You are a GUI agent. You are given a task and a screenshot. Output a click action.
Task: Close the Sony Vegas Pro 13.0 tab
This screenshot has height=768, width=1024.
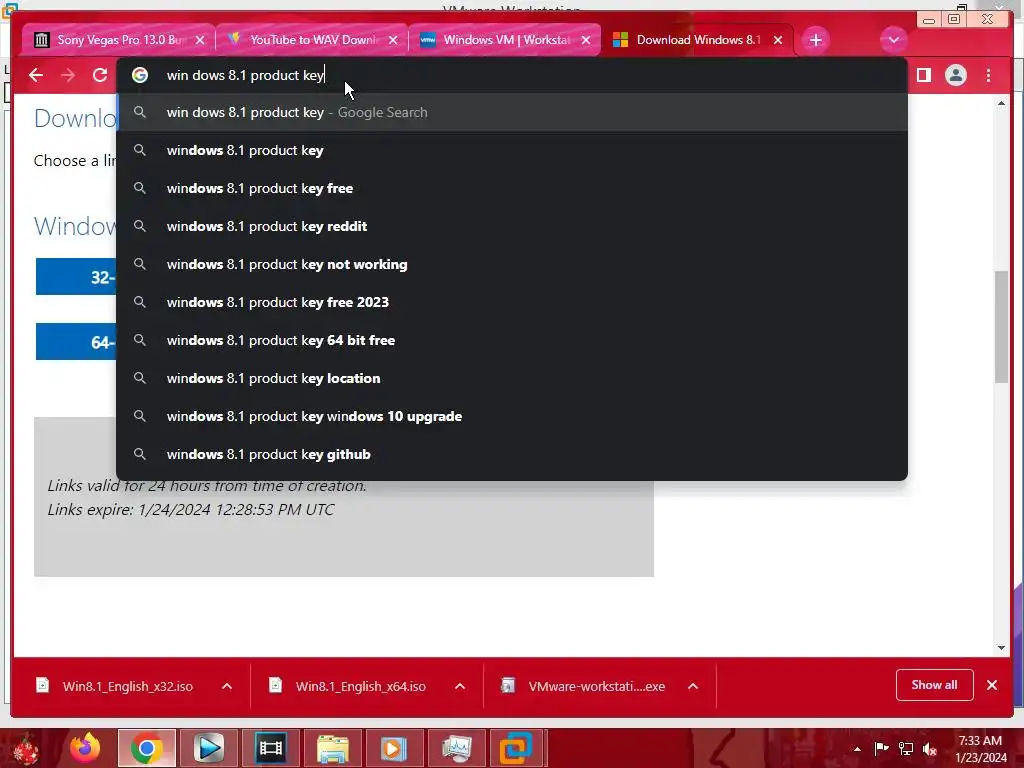coord(200,40)
